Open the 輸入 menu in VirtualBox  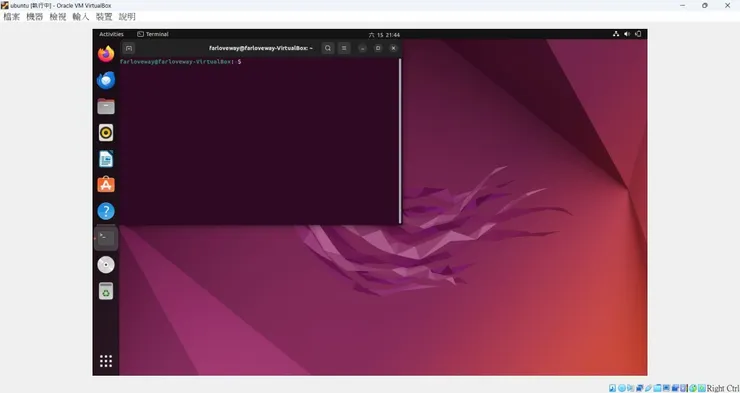[81, 17]
